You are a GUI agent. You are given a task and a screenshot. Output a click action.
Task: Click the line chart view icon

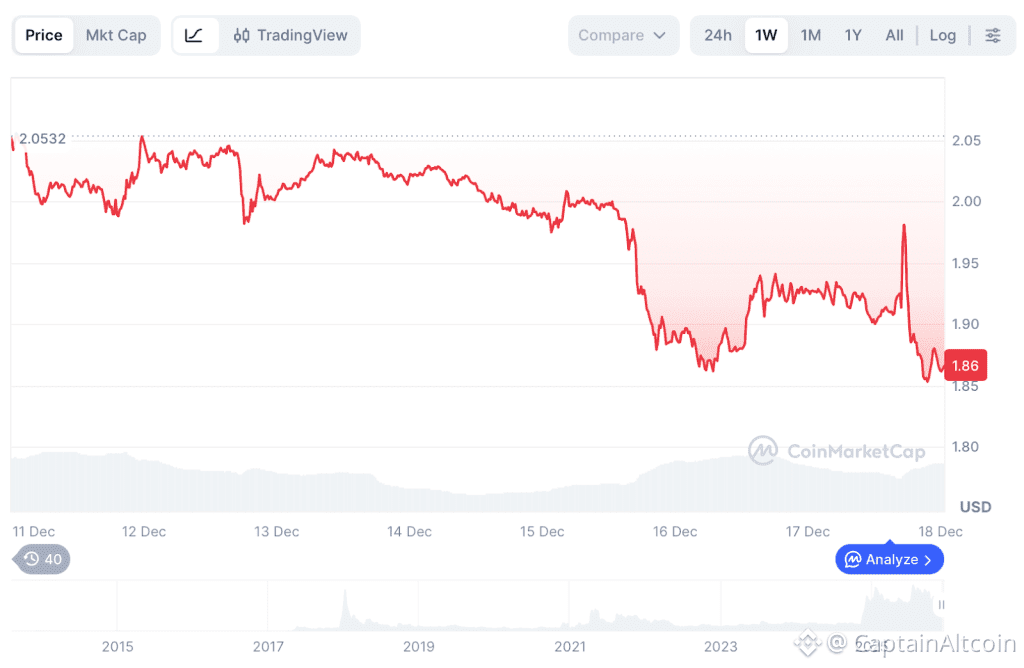pos(194,35)
